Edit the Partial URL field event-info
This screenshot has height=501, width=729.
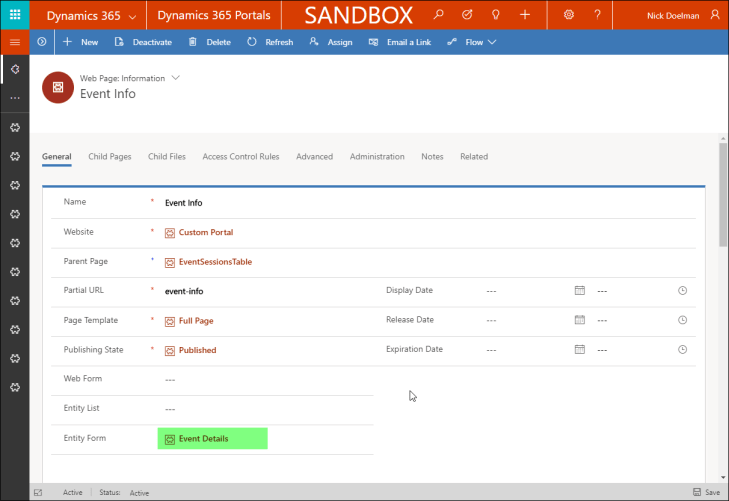pyautogui.click(x=267, y=291)
